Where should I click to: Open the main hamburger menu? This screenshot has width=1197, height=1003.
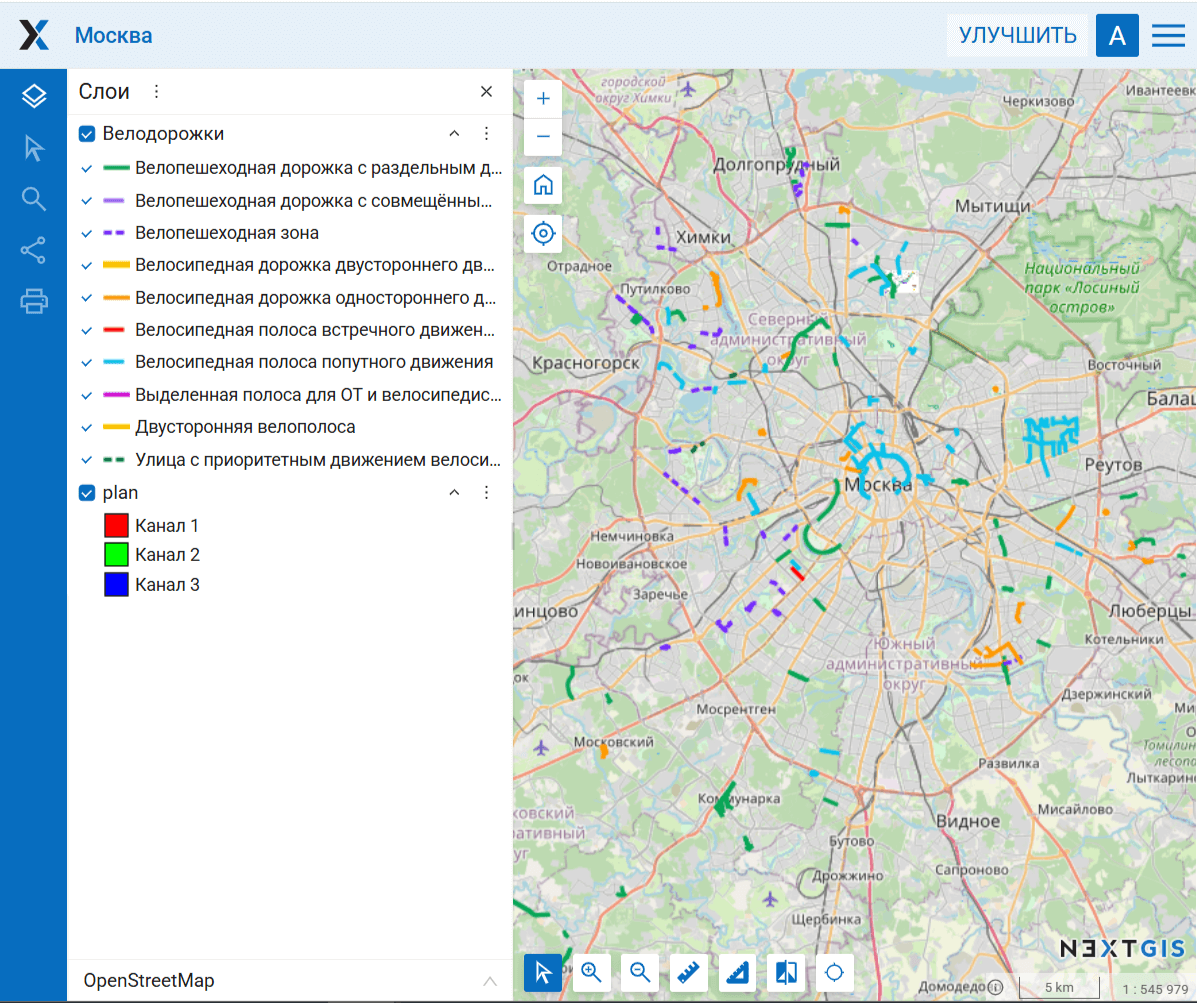click(1168, 36)
